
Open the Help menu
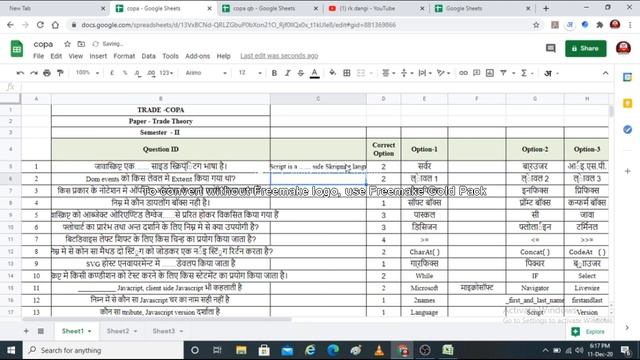point(223,56)
